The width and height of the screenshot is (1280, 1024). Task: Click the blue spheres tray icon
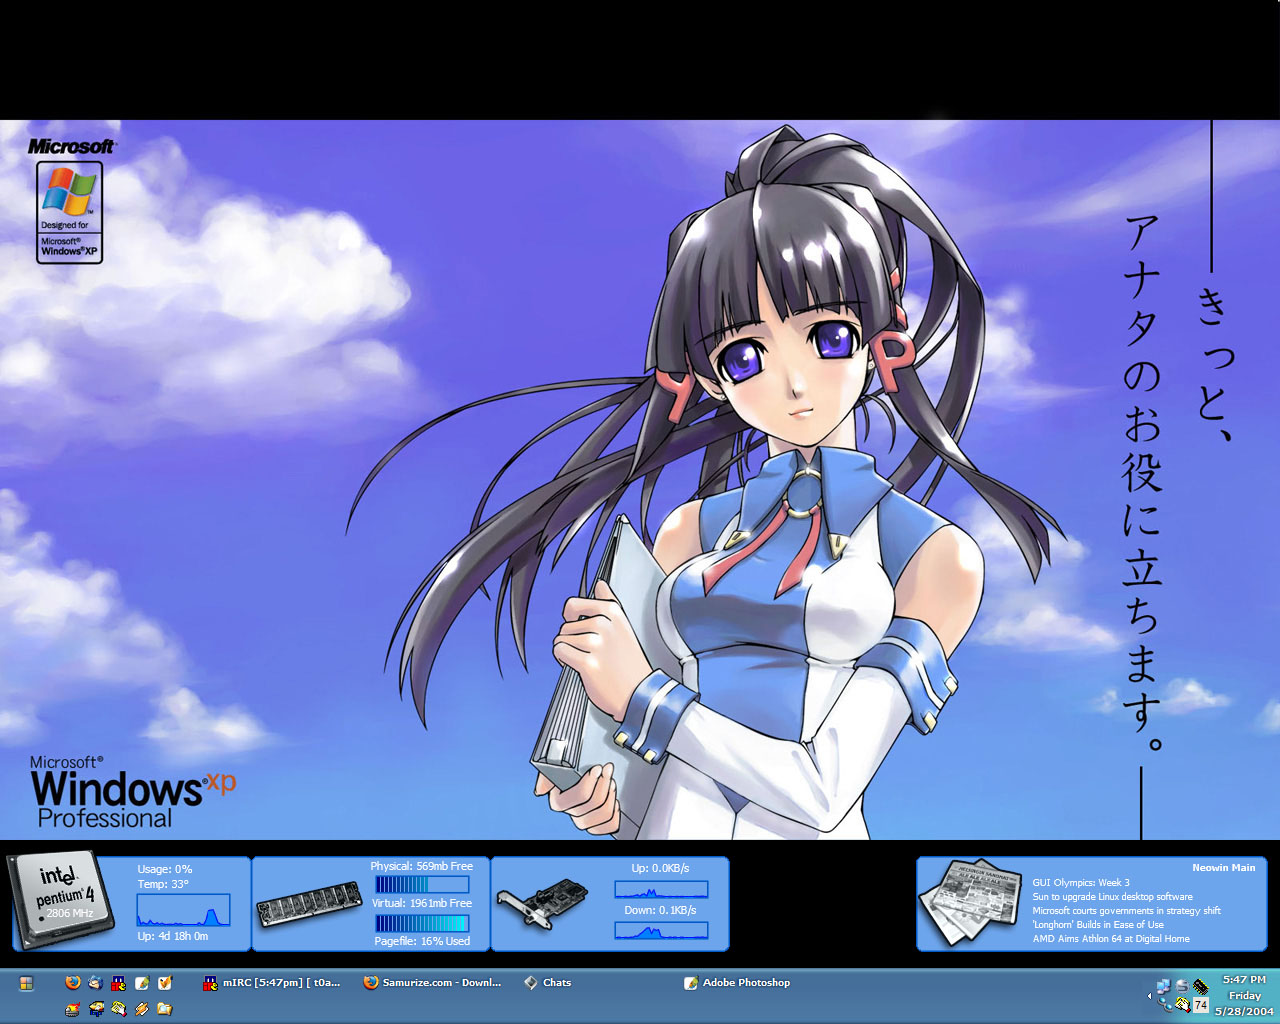1165,1004
